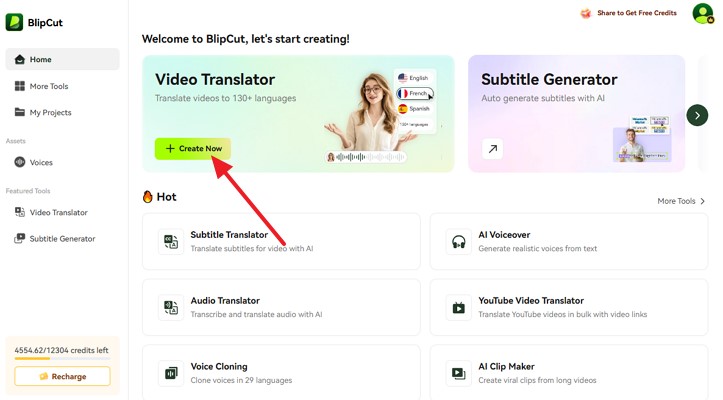Click the credits left progress bar
This screenshot has height=400, width=723.
tap(62, 358)
